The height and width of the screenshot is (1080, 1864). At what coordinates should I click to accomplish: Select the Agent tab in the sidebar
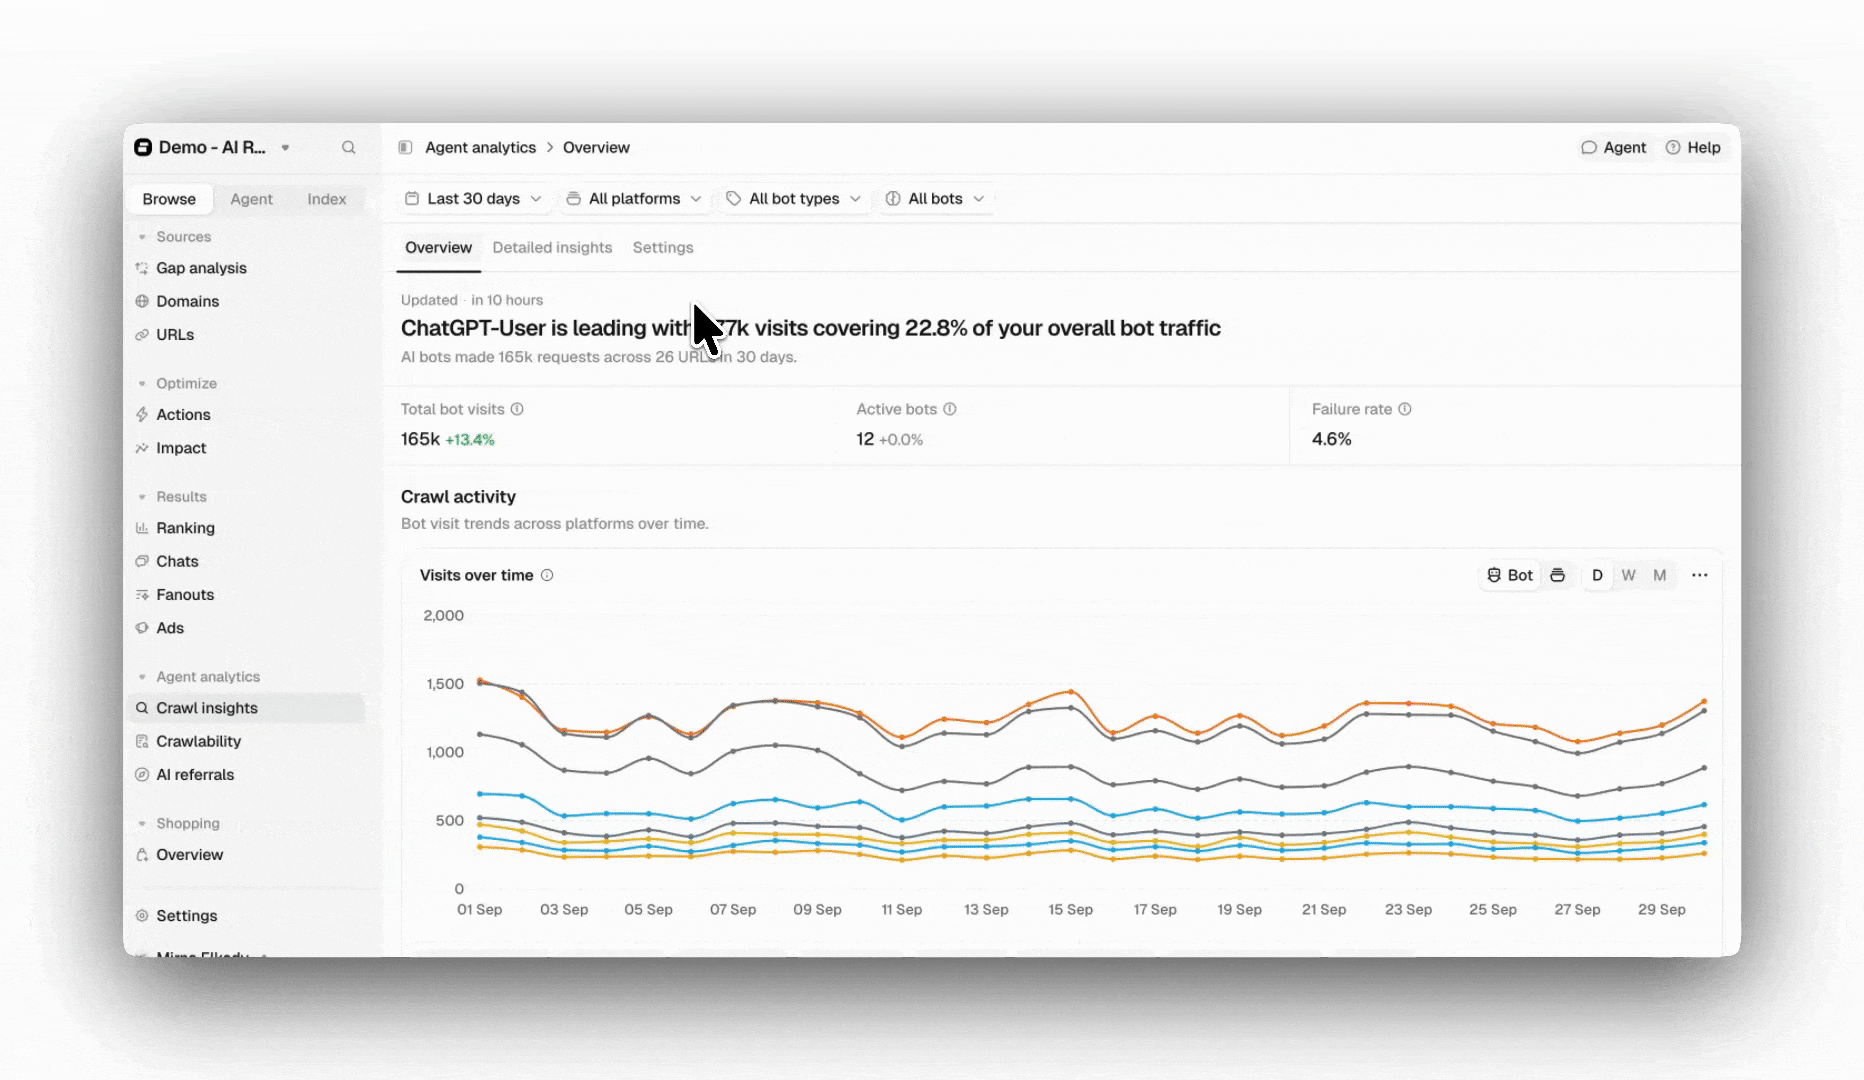pyautogui.click(x=251, y=199)
